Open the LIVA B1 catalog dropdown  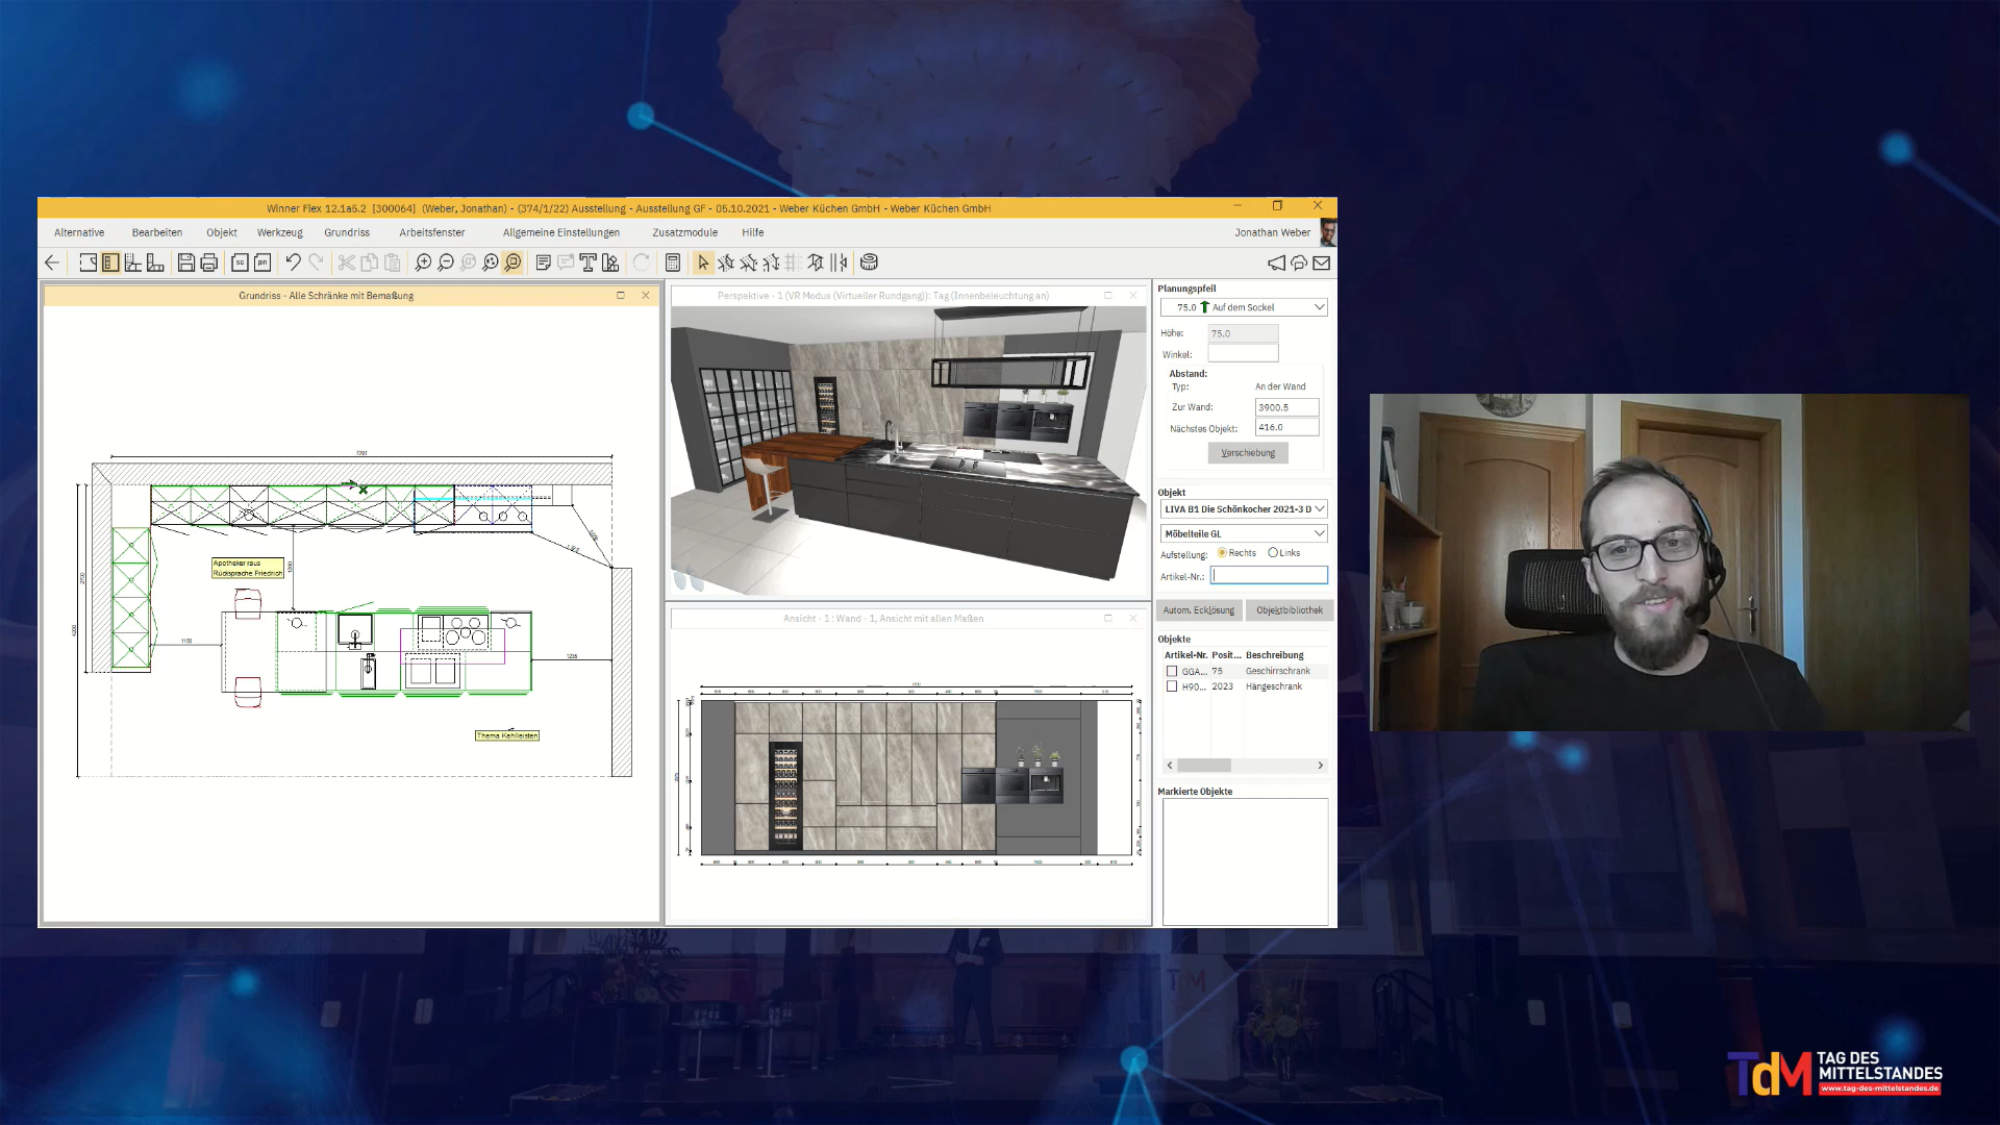pos(1318,509)
